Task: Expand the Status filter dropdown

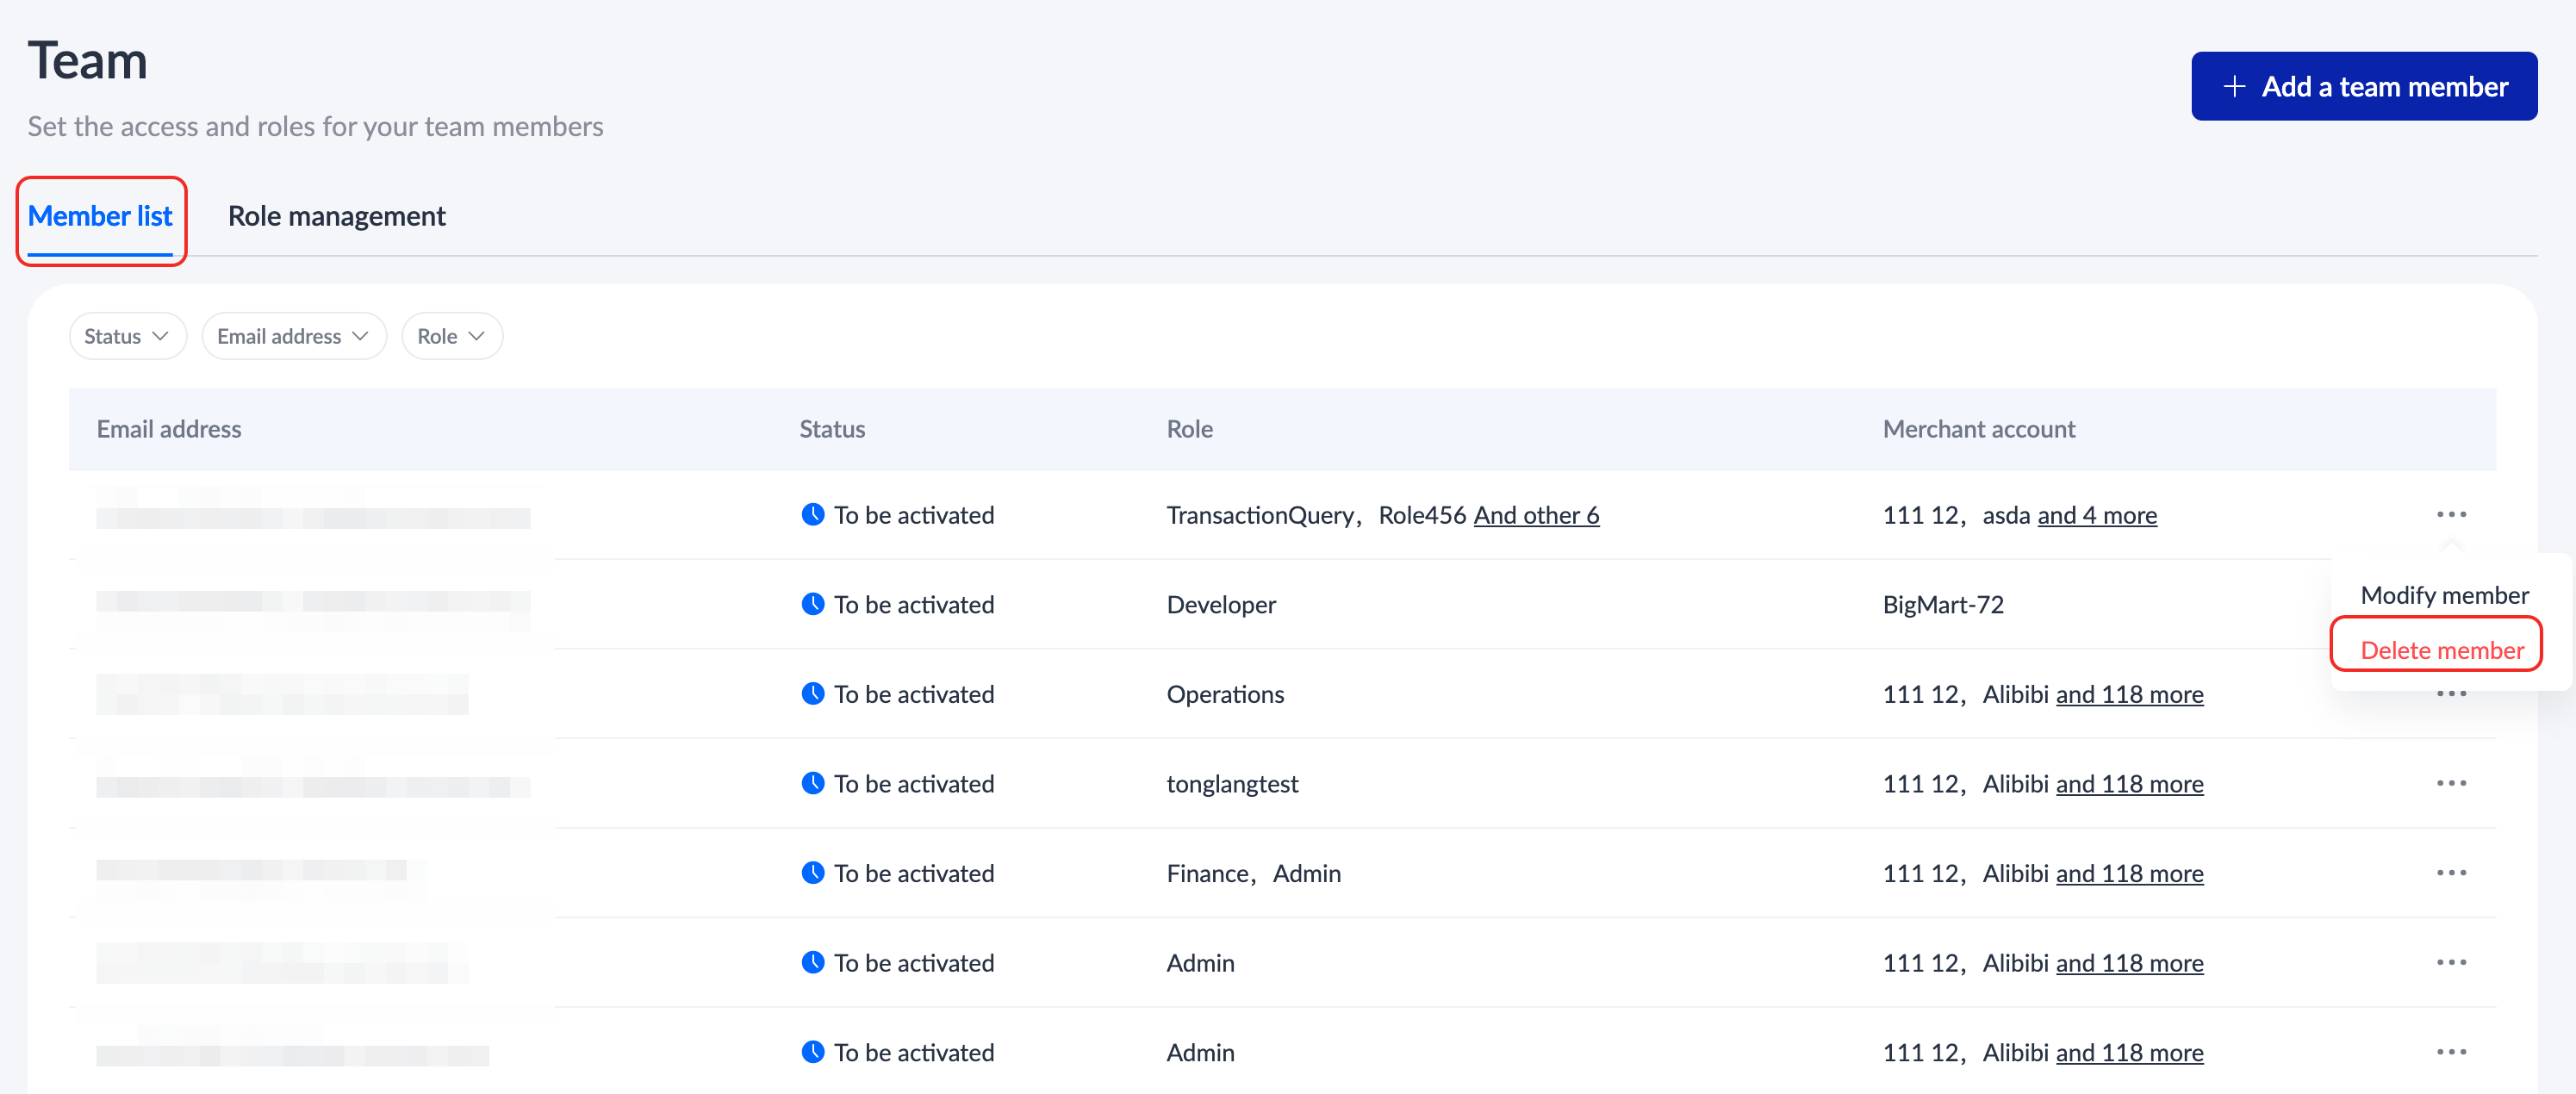Action: pyautogui.click(x=127, y=336)
